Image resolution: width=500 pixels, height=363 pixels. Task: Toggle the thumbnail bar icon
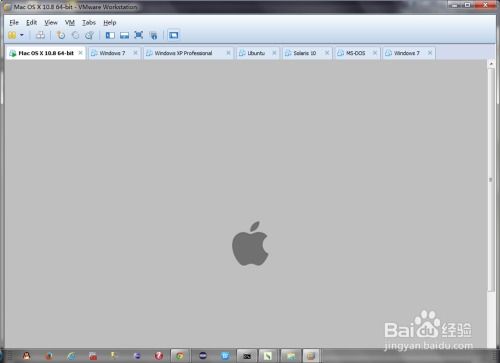(124, 35)
